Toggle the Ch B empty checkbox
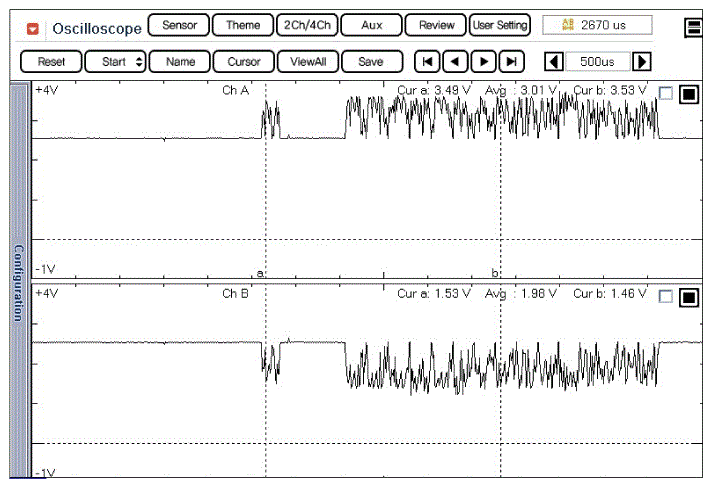The height and width of the screenshot is (488, 712). (666, 297)
